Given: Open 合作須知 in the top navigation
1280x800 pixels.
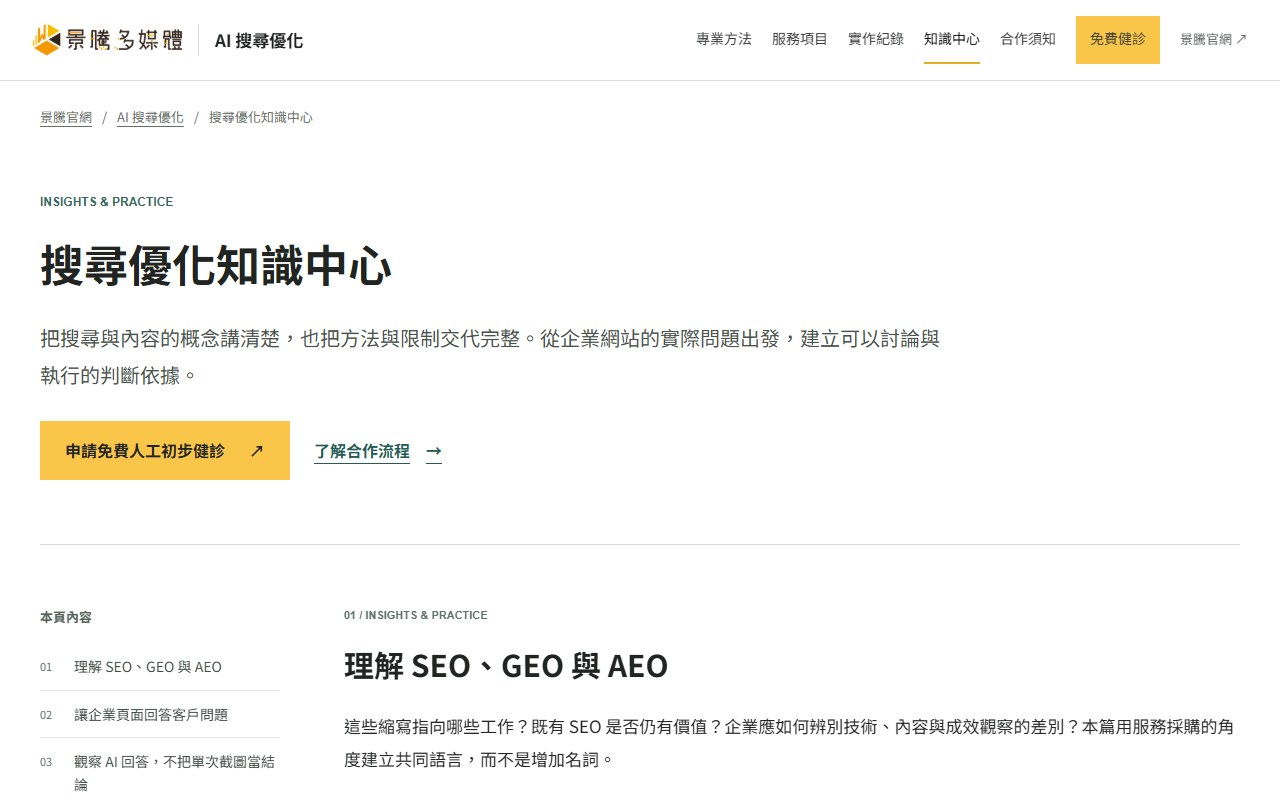Looking at the screenshot, I should tap(1028, 39).
